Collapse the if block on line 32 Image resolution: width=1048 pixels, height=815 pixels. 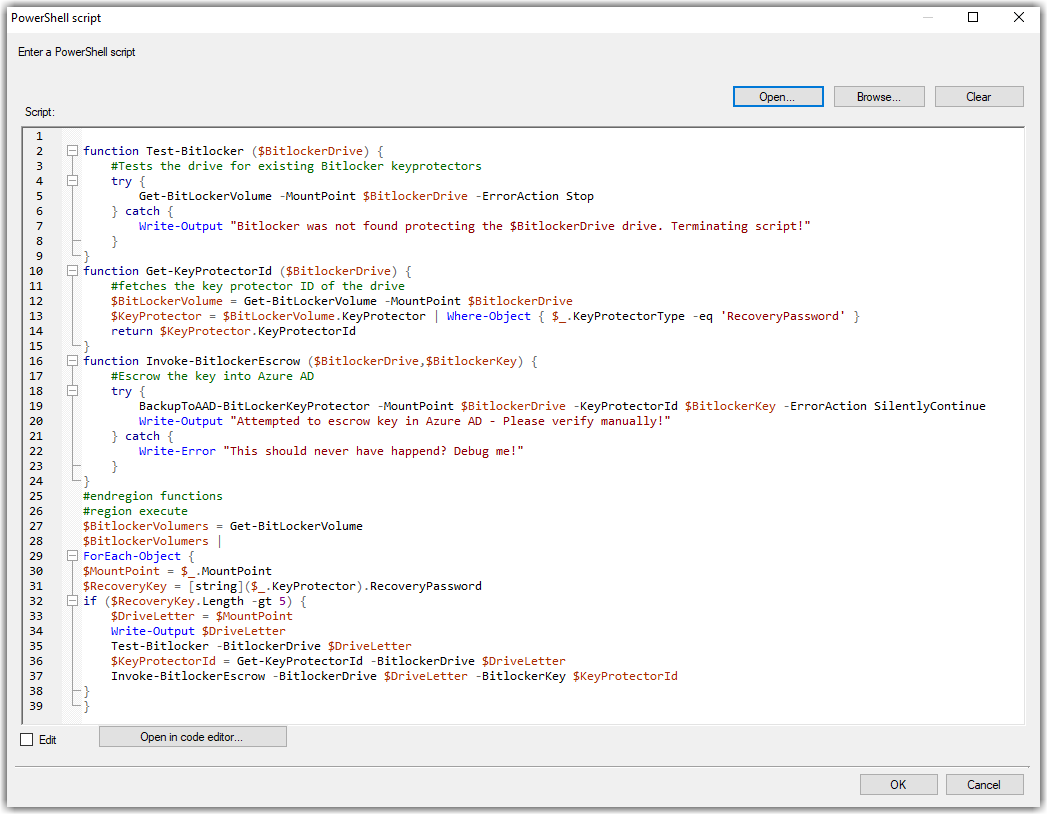[72, 601]
